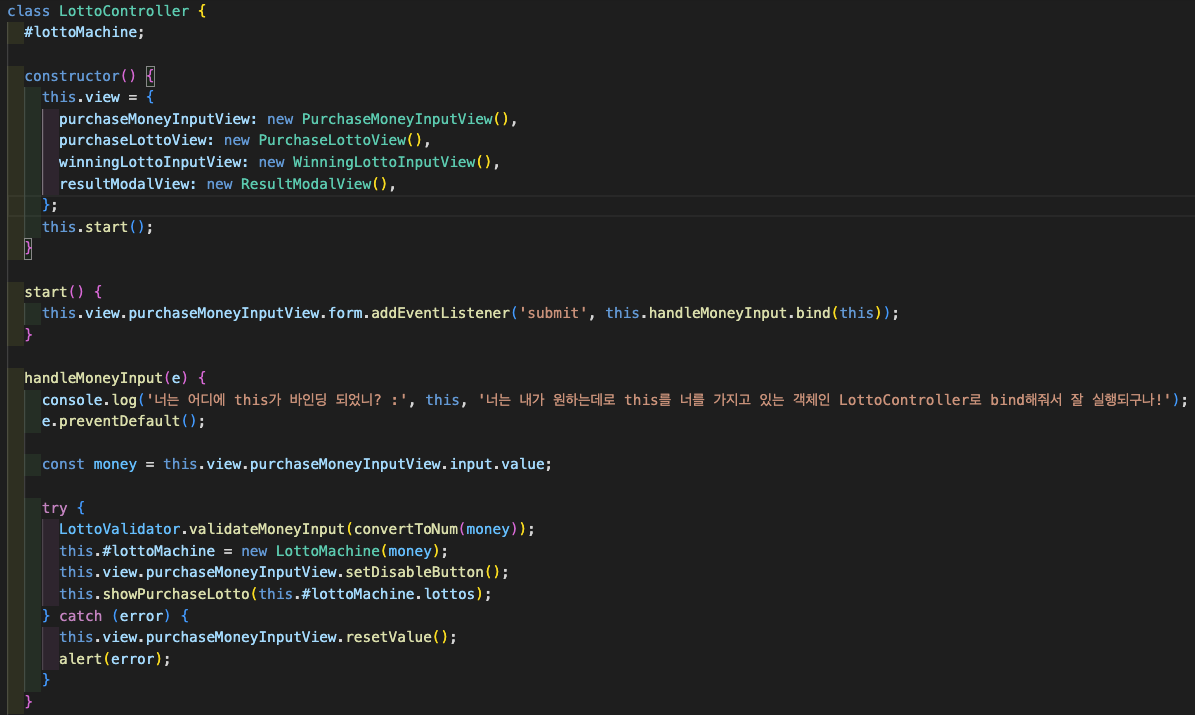Click the WinningLottoInputView class reference
The width and height of the screenshot is (1195, 715).
click(x=383, y=162)
